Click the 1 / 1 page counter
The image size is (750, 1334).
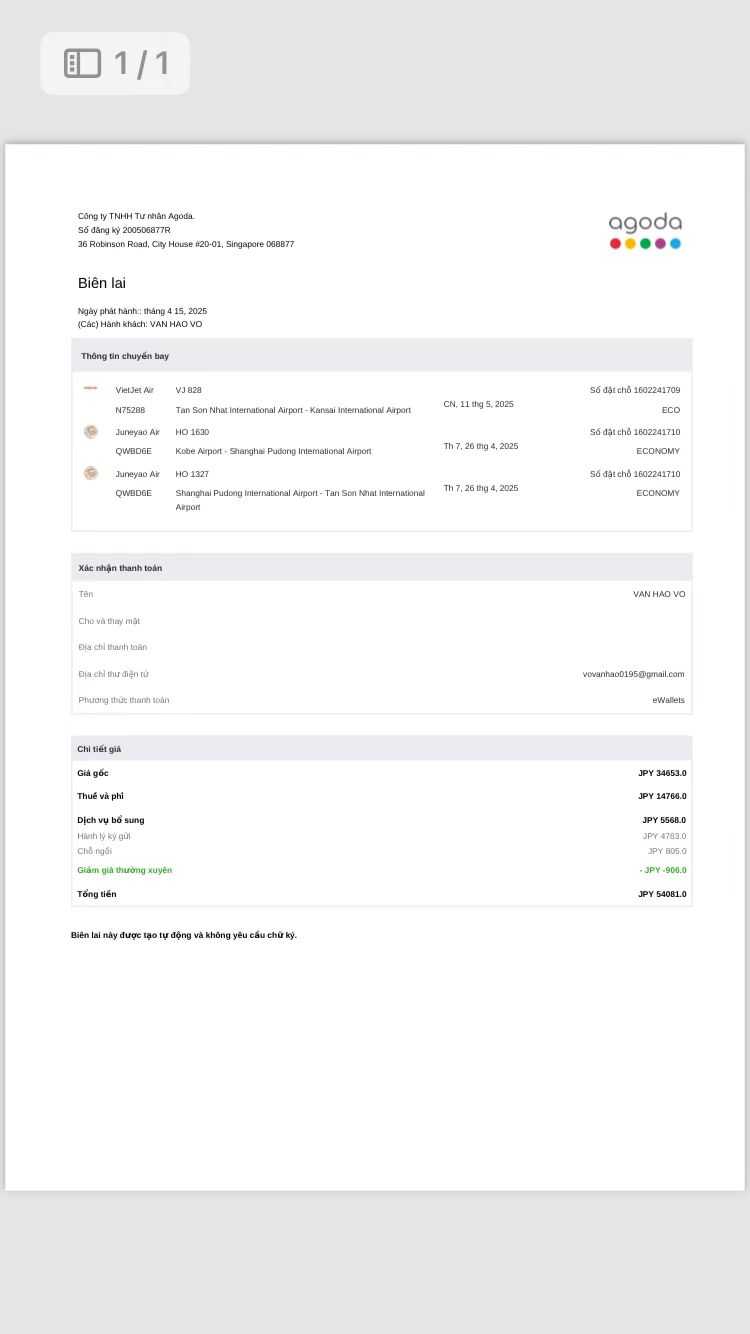pos(142,64)
